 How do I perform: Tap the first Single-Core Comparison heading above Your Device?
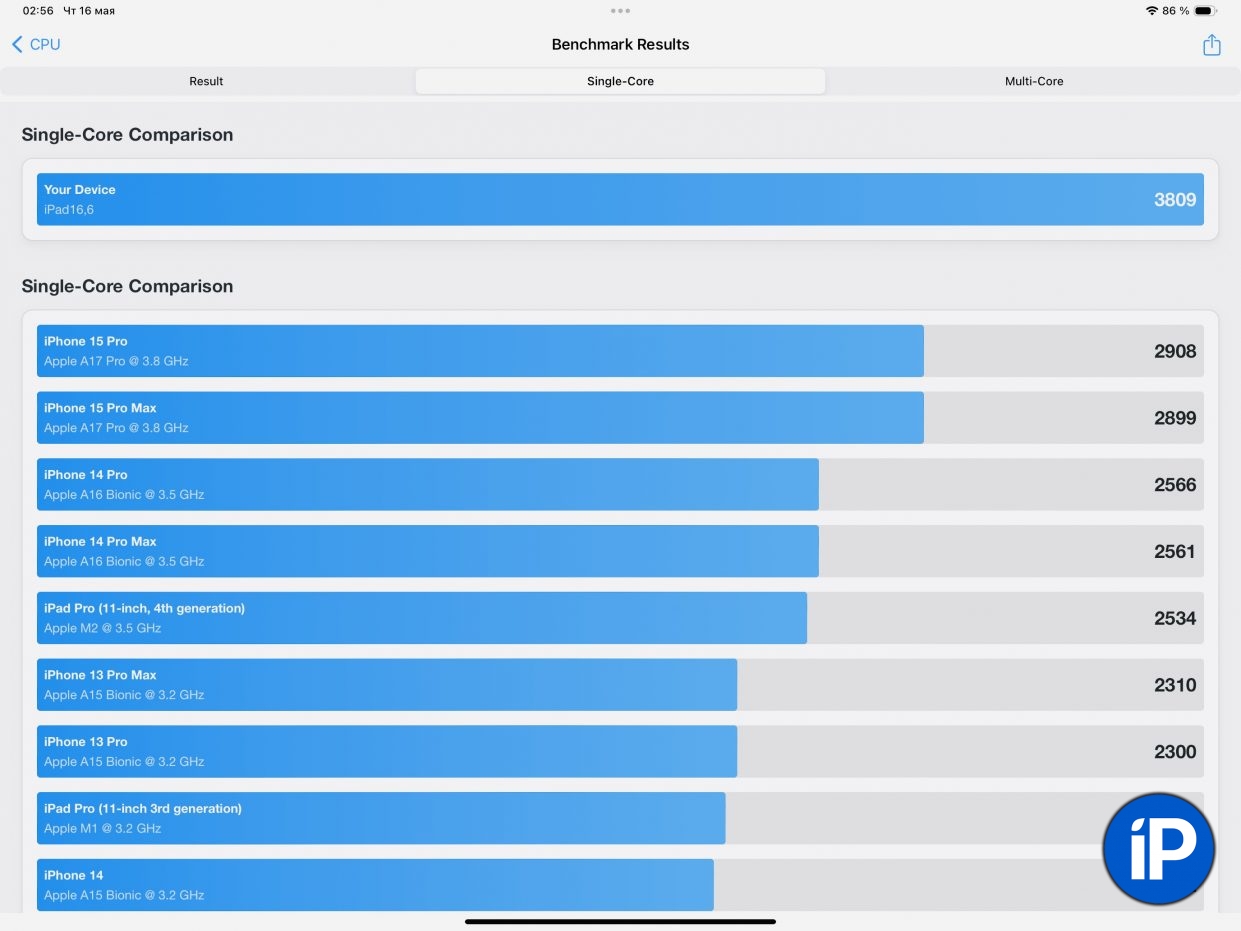tap(127, 135)
